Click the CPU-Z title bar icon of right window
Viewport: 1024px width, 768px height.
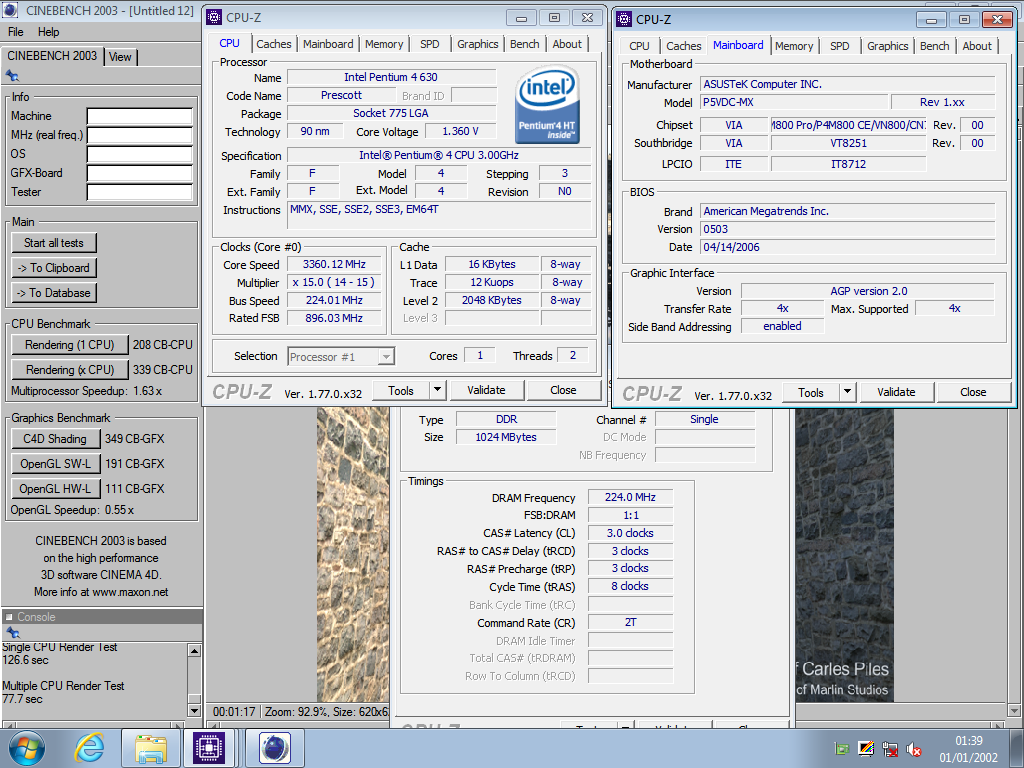[x=624, y=19]
